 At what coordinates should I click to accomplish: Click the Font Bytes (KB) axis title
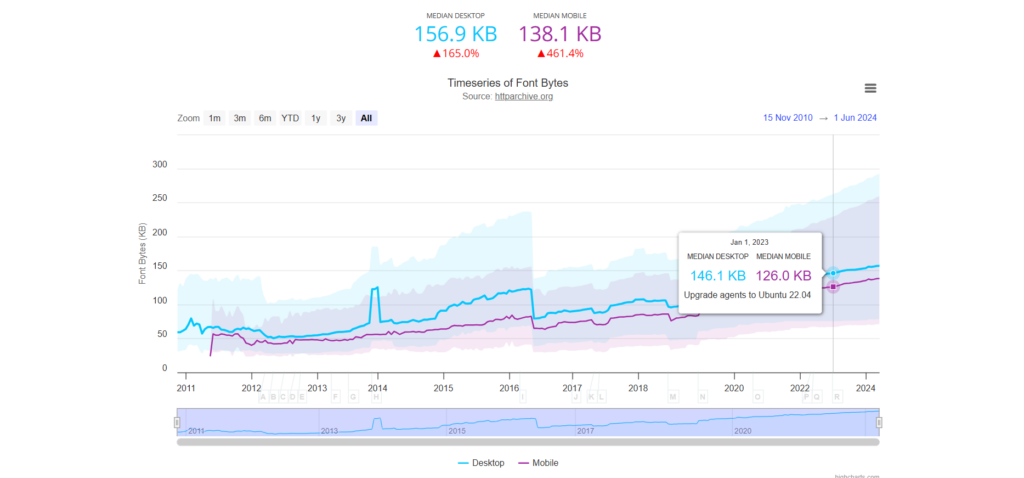coord(142,254)
